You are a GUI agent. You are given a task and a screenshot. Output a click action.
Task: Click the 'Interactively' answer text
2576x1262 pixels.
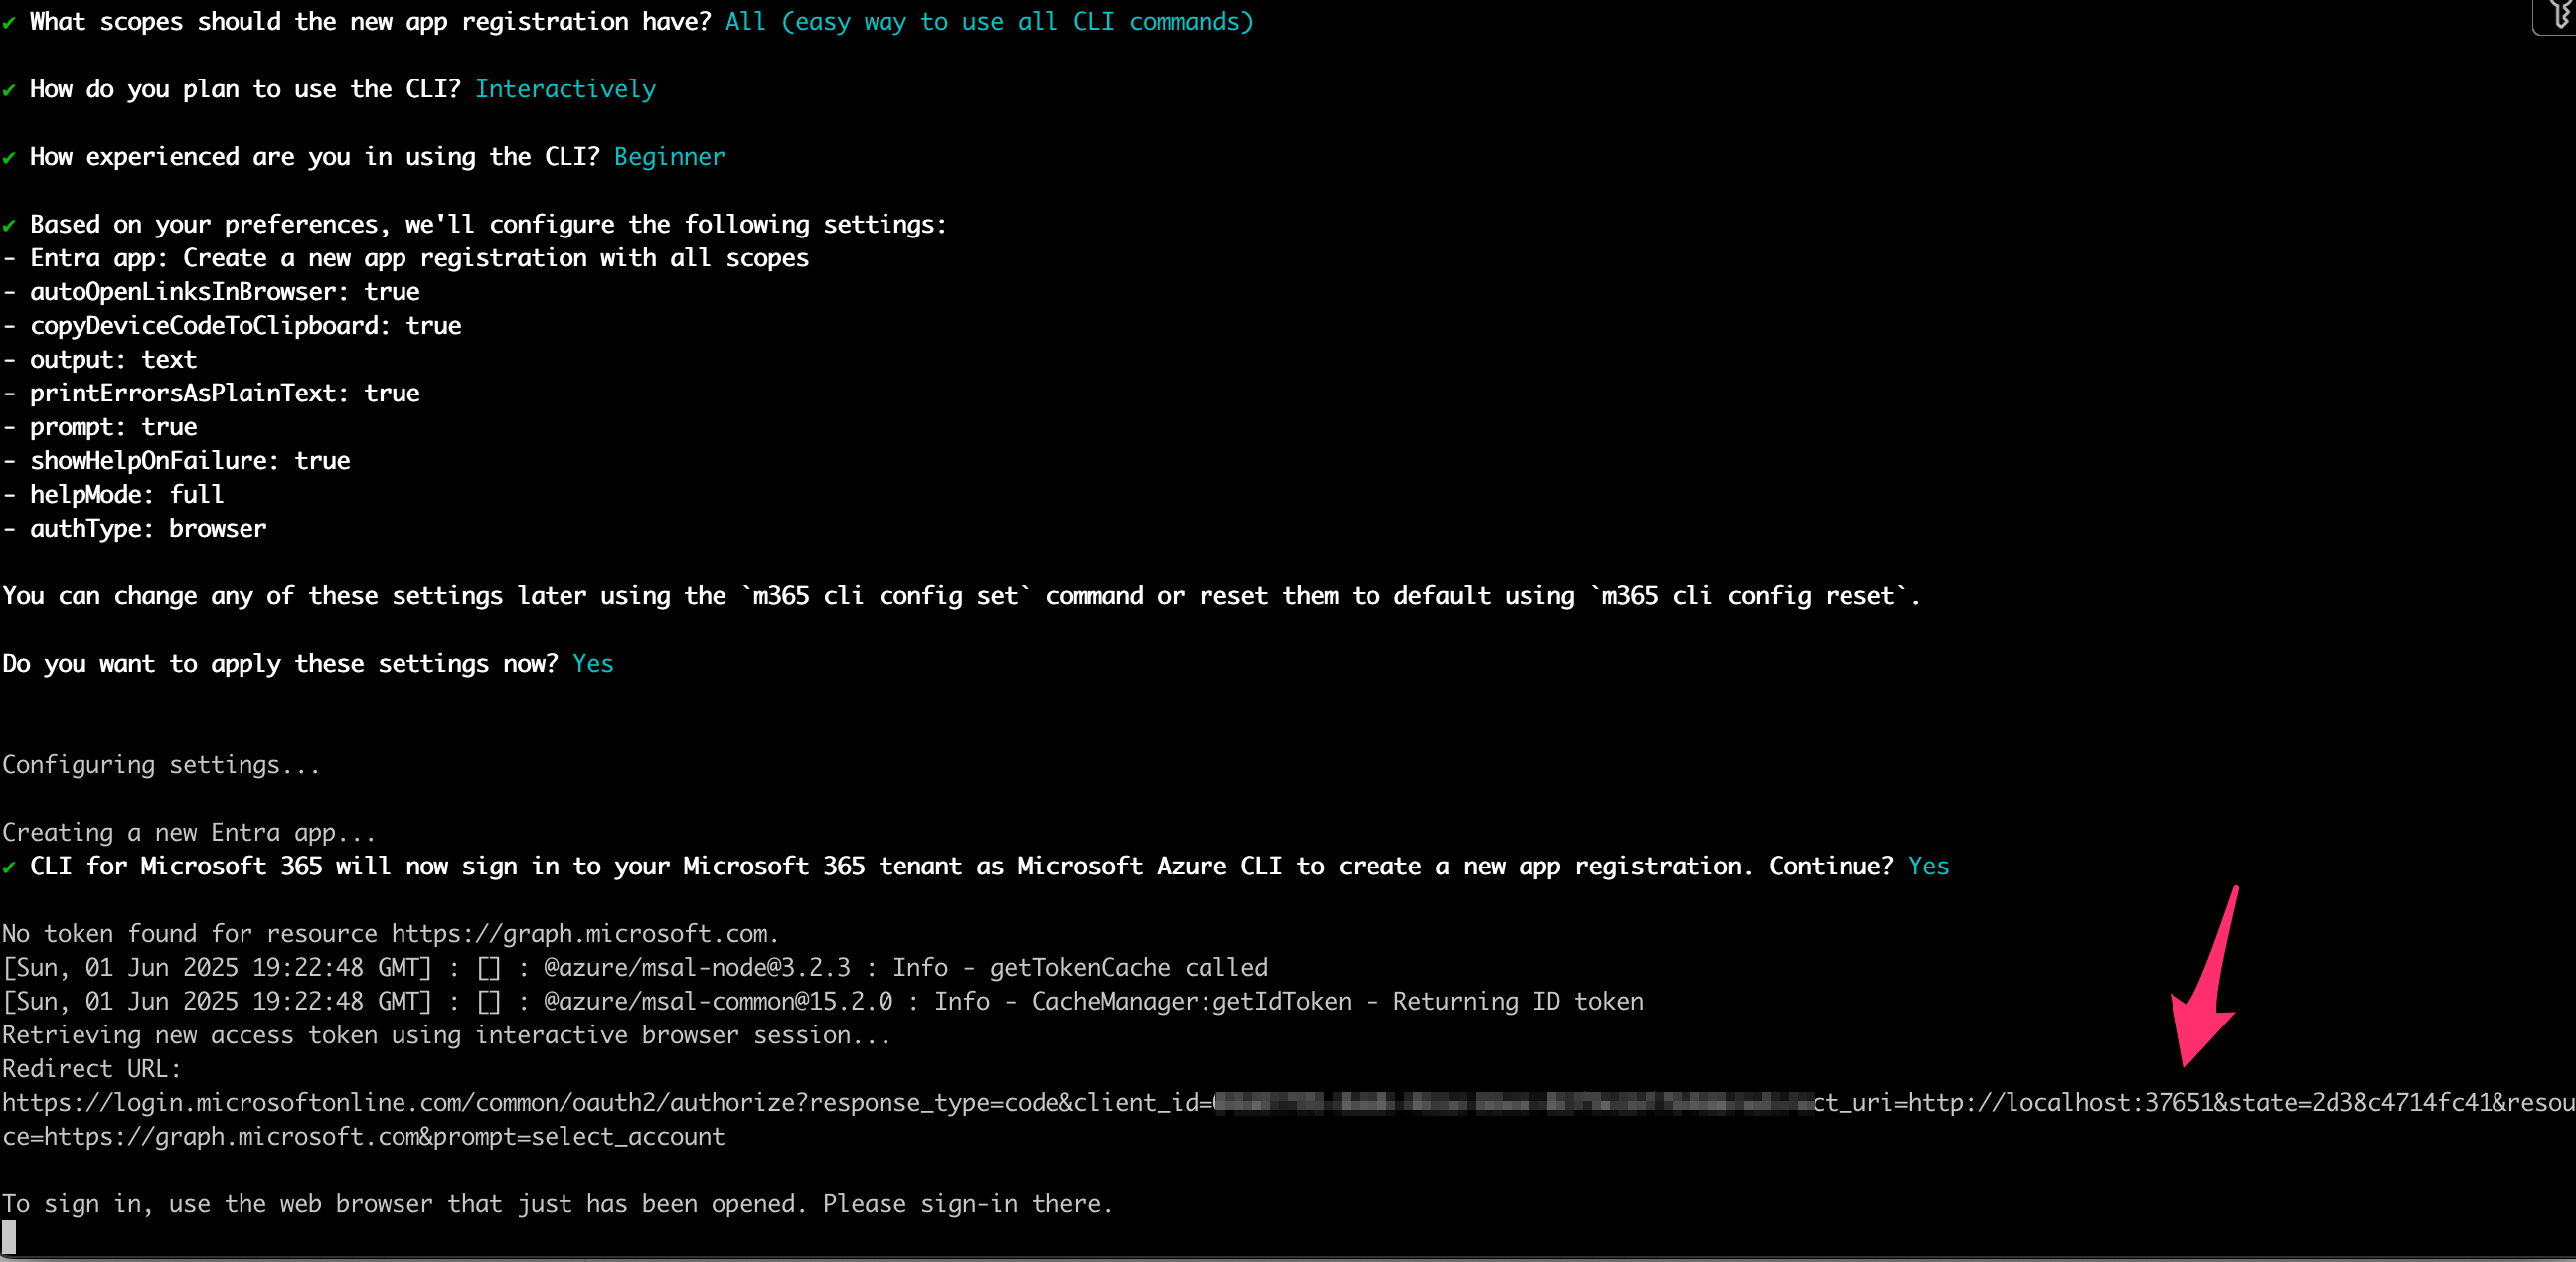point(565,89)
